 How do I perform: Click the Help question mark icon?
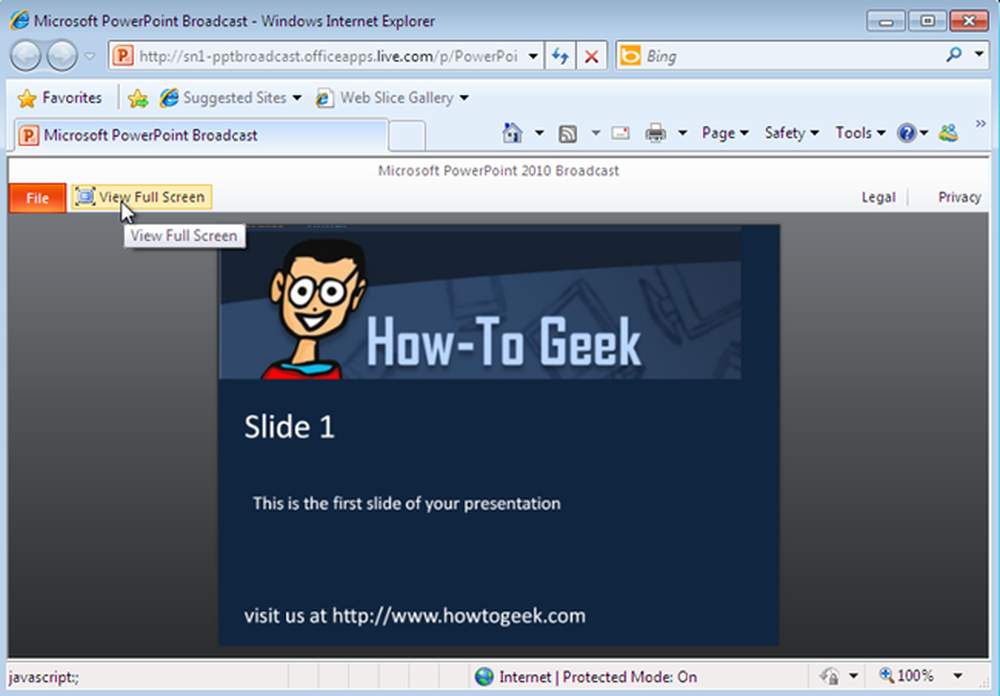click(x=906, y=133)
